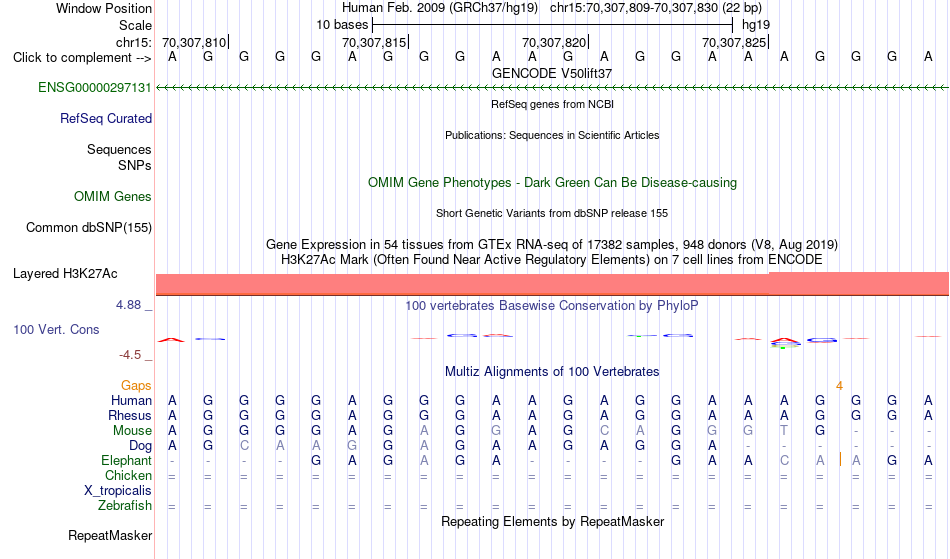Click the Layered H3K27Ac track label
This screenshot has height=559, width=950.
pyautogui.click(x=65, y=274)
